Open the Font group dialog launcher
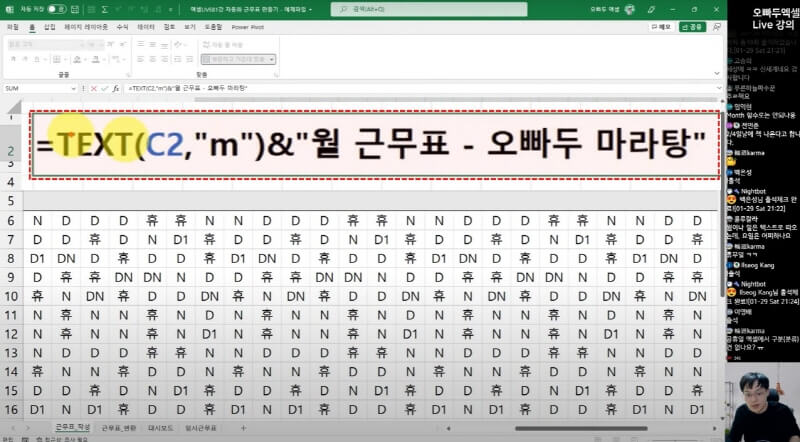Screen dimensions: 800x442 point(127,75)
